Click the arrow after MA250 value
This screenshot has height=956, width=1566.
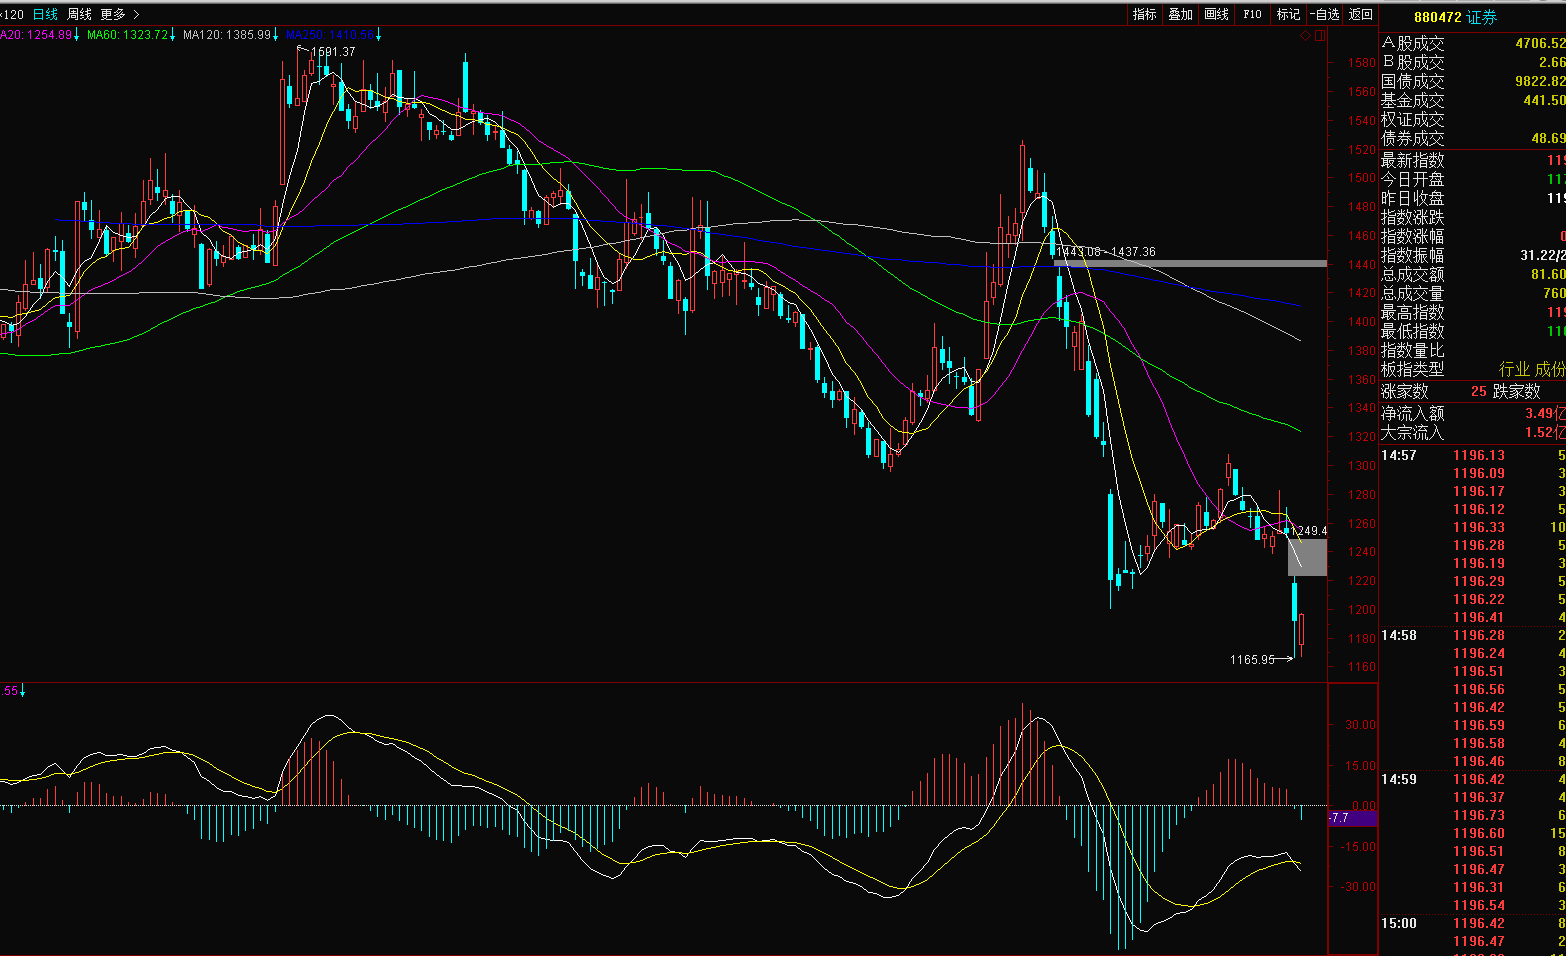tap(379, 35)
